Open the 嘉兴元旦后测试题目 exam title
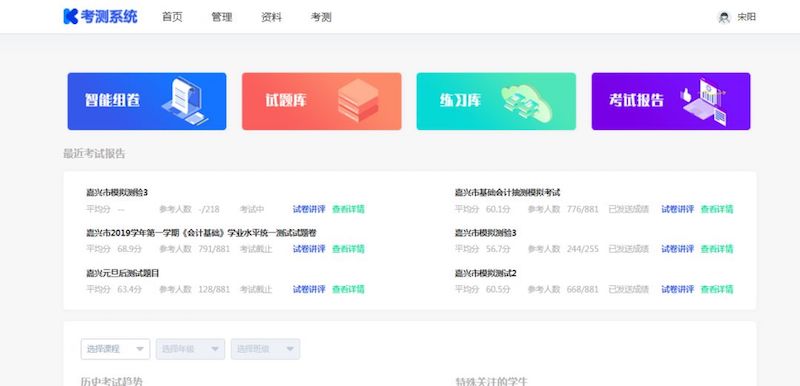The width and height of the screenshot is (800, 386). tap(123, 273)
